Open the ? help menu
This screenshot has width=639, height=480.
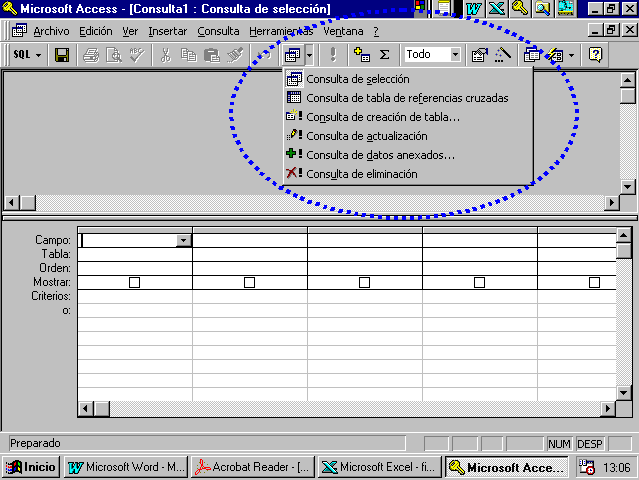point(376,31)
